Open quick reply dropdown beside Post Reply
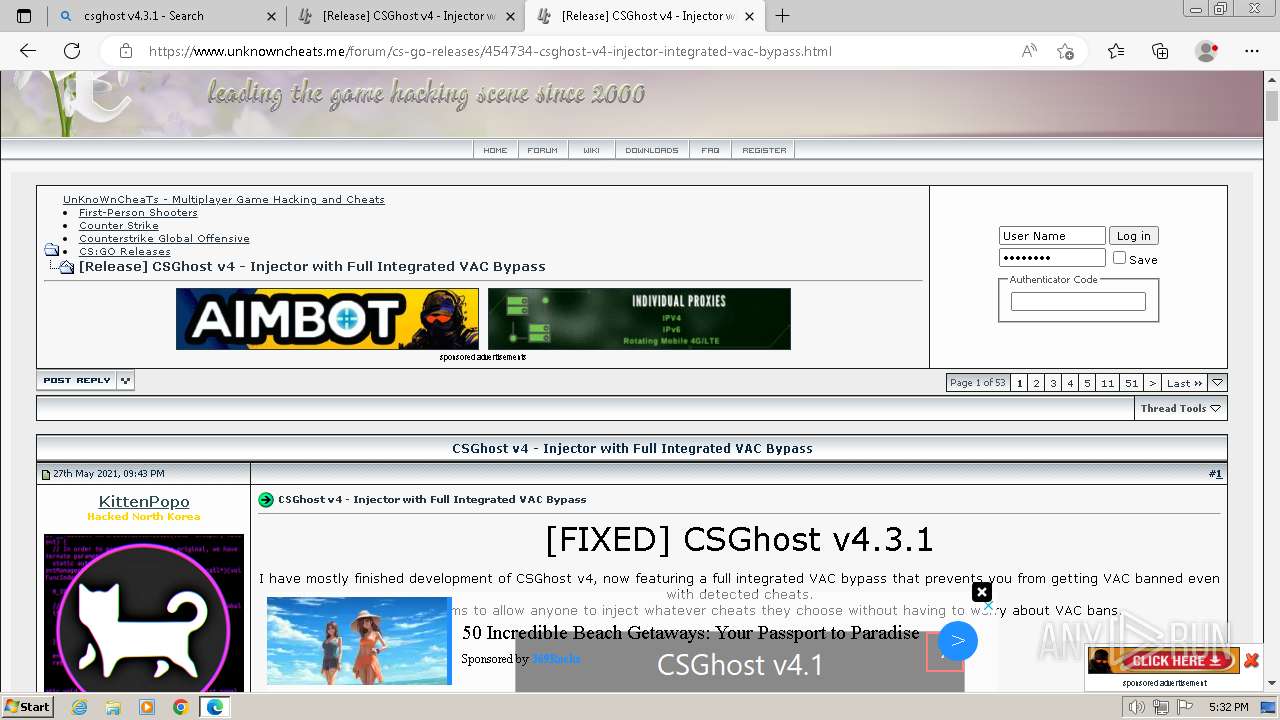 pyautogui.click(x=126, y=380)
